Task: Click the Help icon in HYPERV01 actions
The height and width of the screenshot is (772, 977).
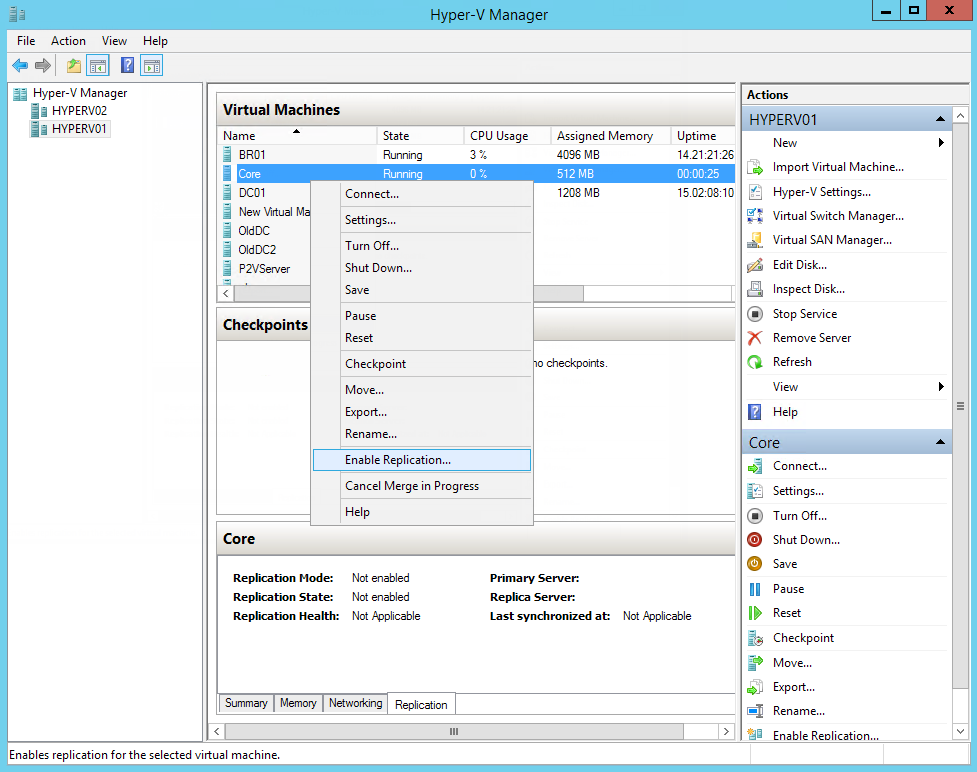Action: pyautogui.click(x=755, y=412)
